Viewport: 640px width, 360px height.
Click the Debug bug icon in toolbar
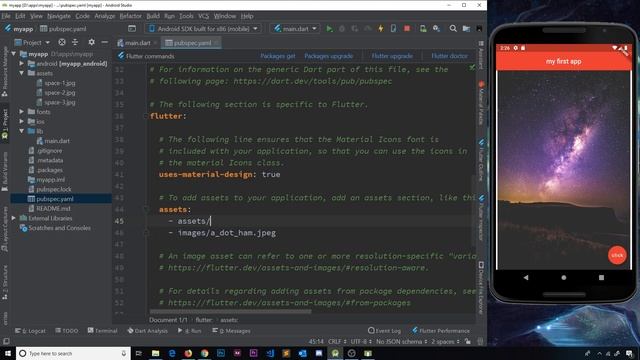point(342,29)
